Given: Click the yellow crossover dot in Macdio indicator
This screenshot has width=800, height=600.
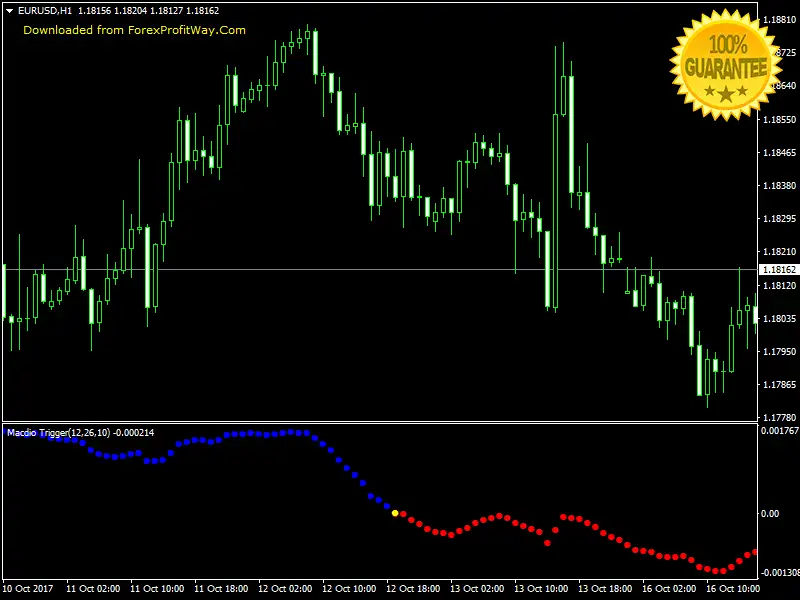Looking at the screenshot, I should tap(395, 513).
